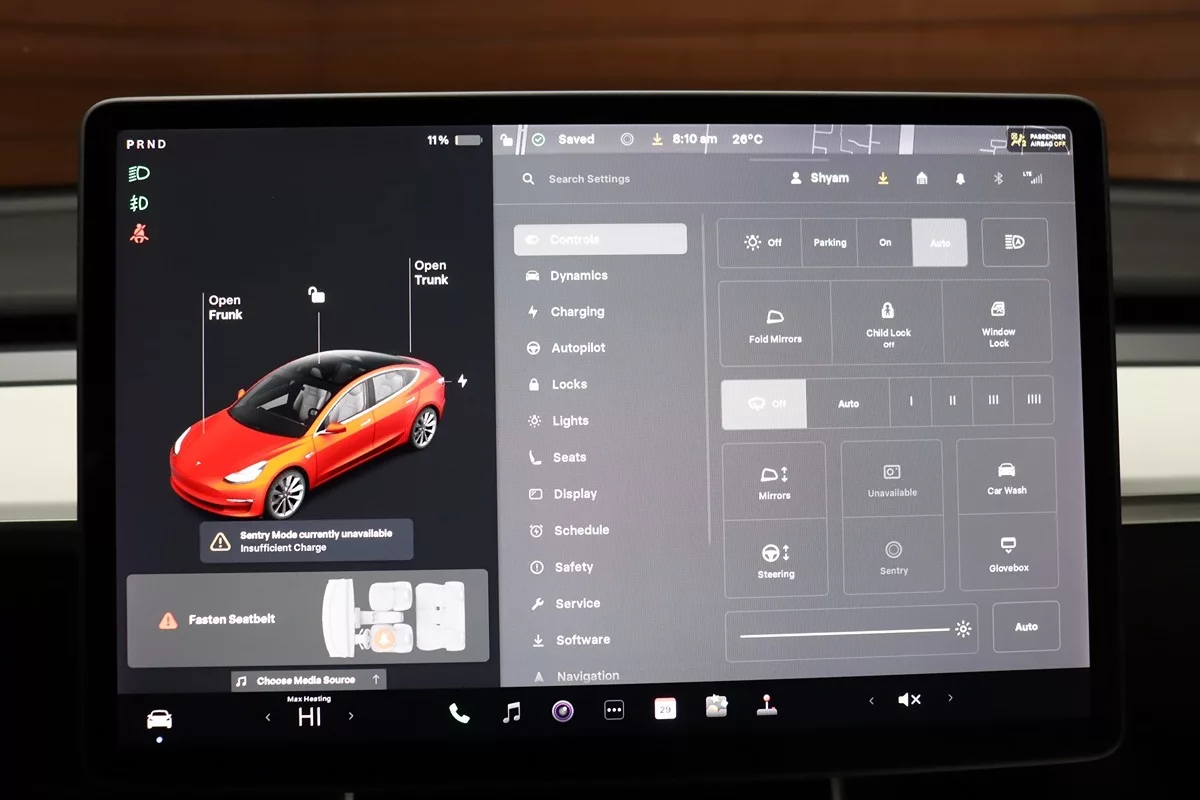
Task: Tap the car controls icon
Action: [159, 719]
